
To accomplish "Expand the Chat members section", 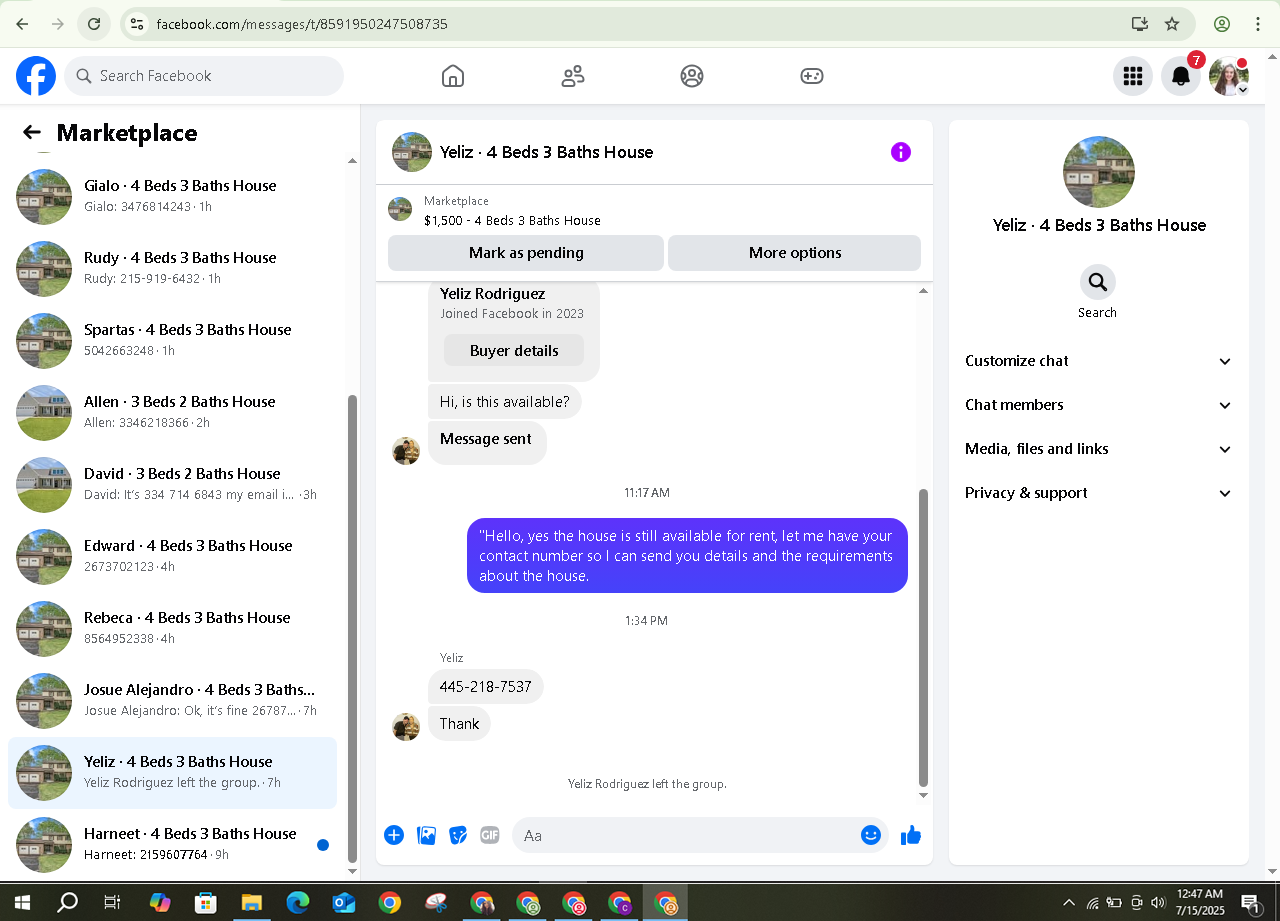I will (x=1098, y=405).
